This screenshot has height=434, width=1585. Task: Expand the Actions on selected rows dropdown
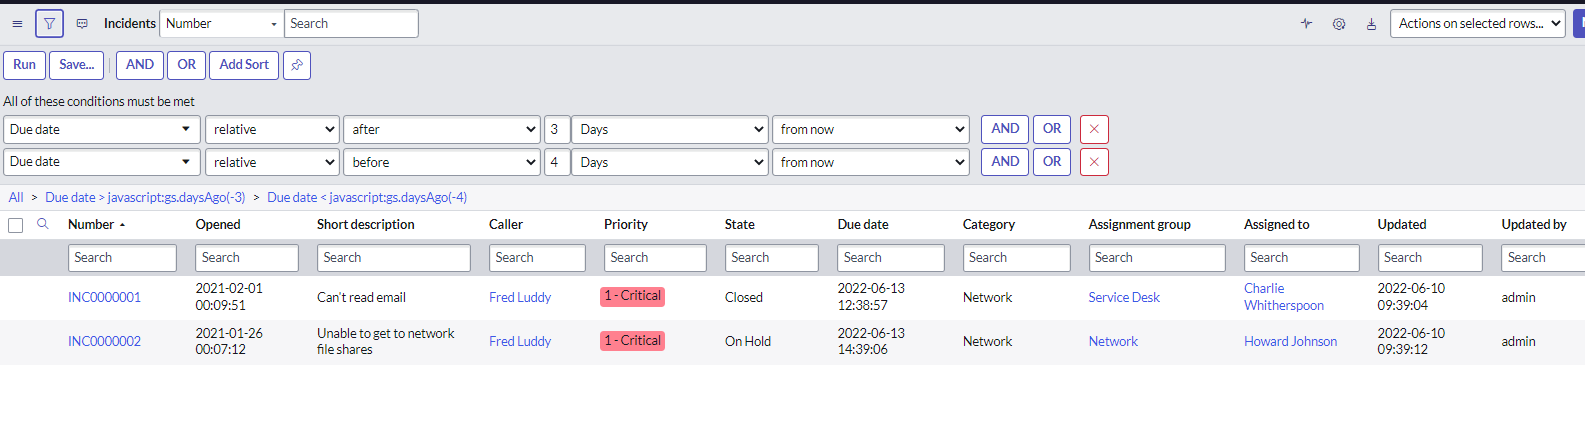1477,24
